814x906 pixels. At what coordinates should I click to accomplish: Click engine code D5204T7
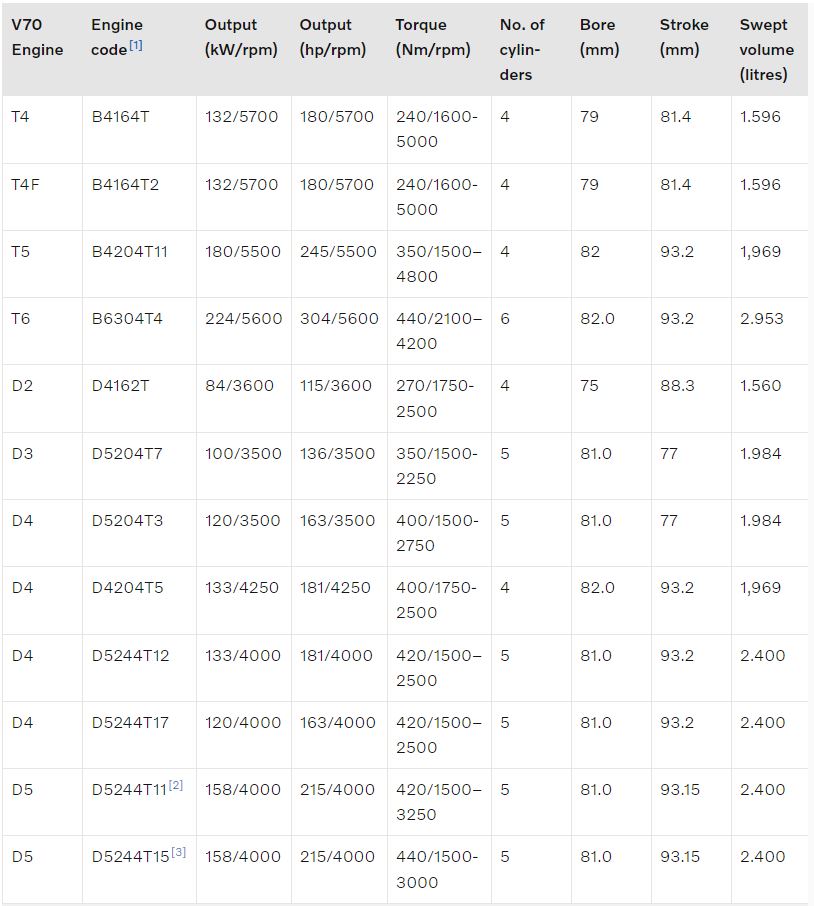pyautogui.click(x=127, y=454)
